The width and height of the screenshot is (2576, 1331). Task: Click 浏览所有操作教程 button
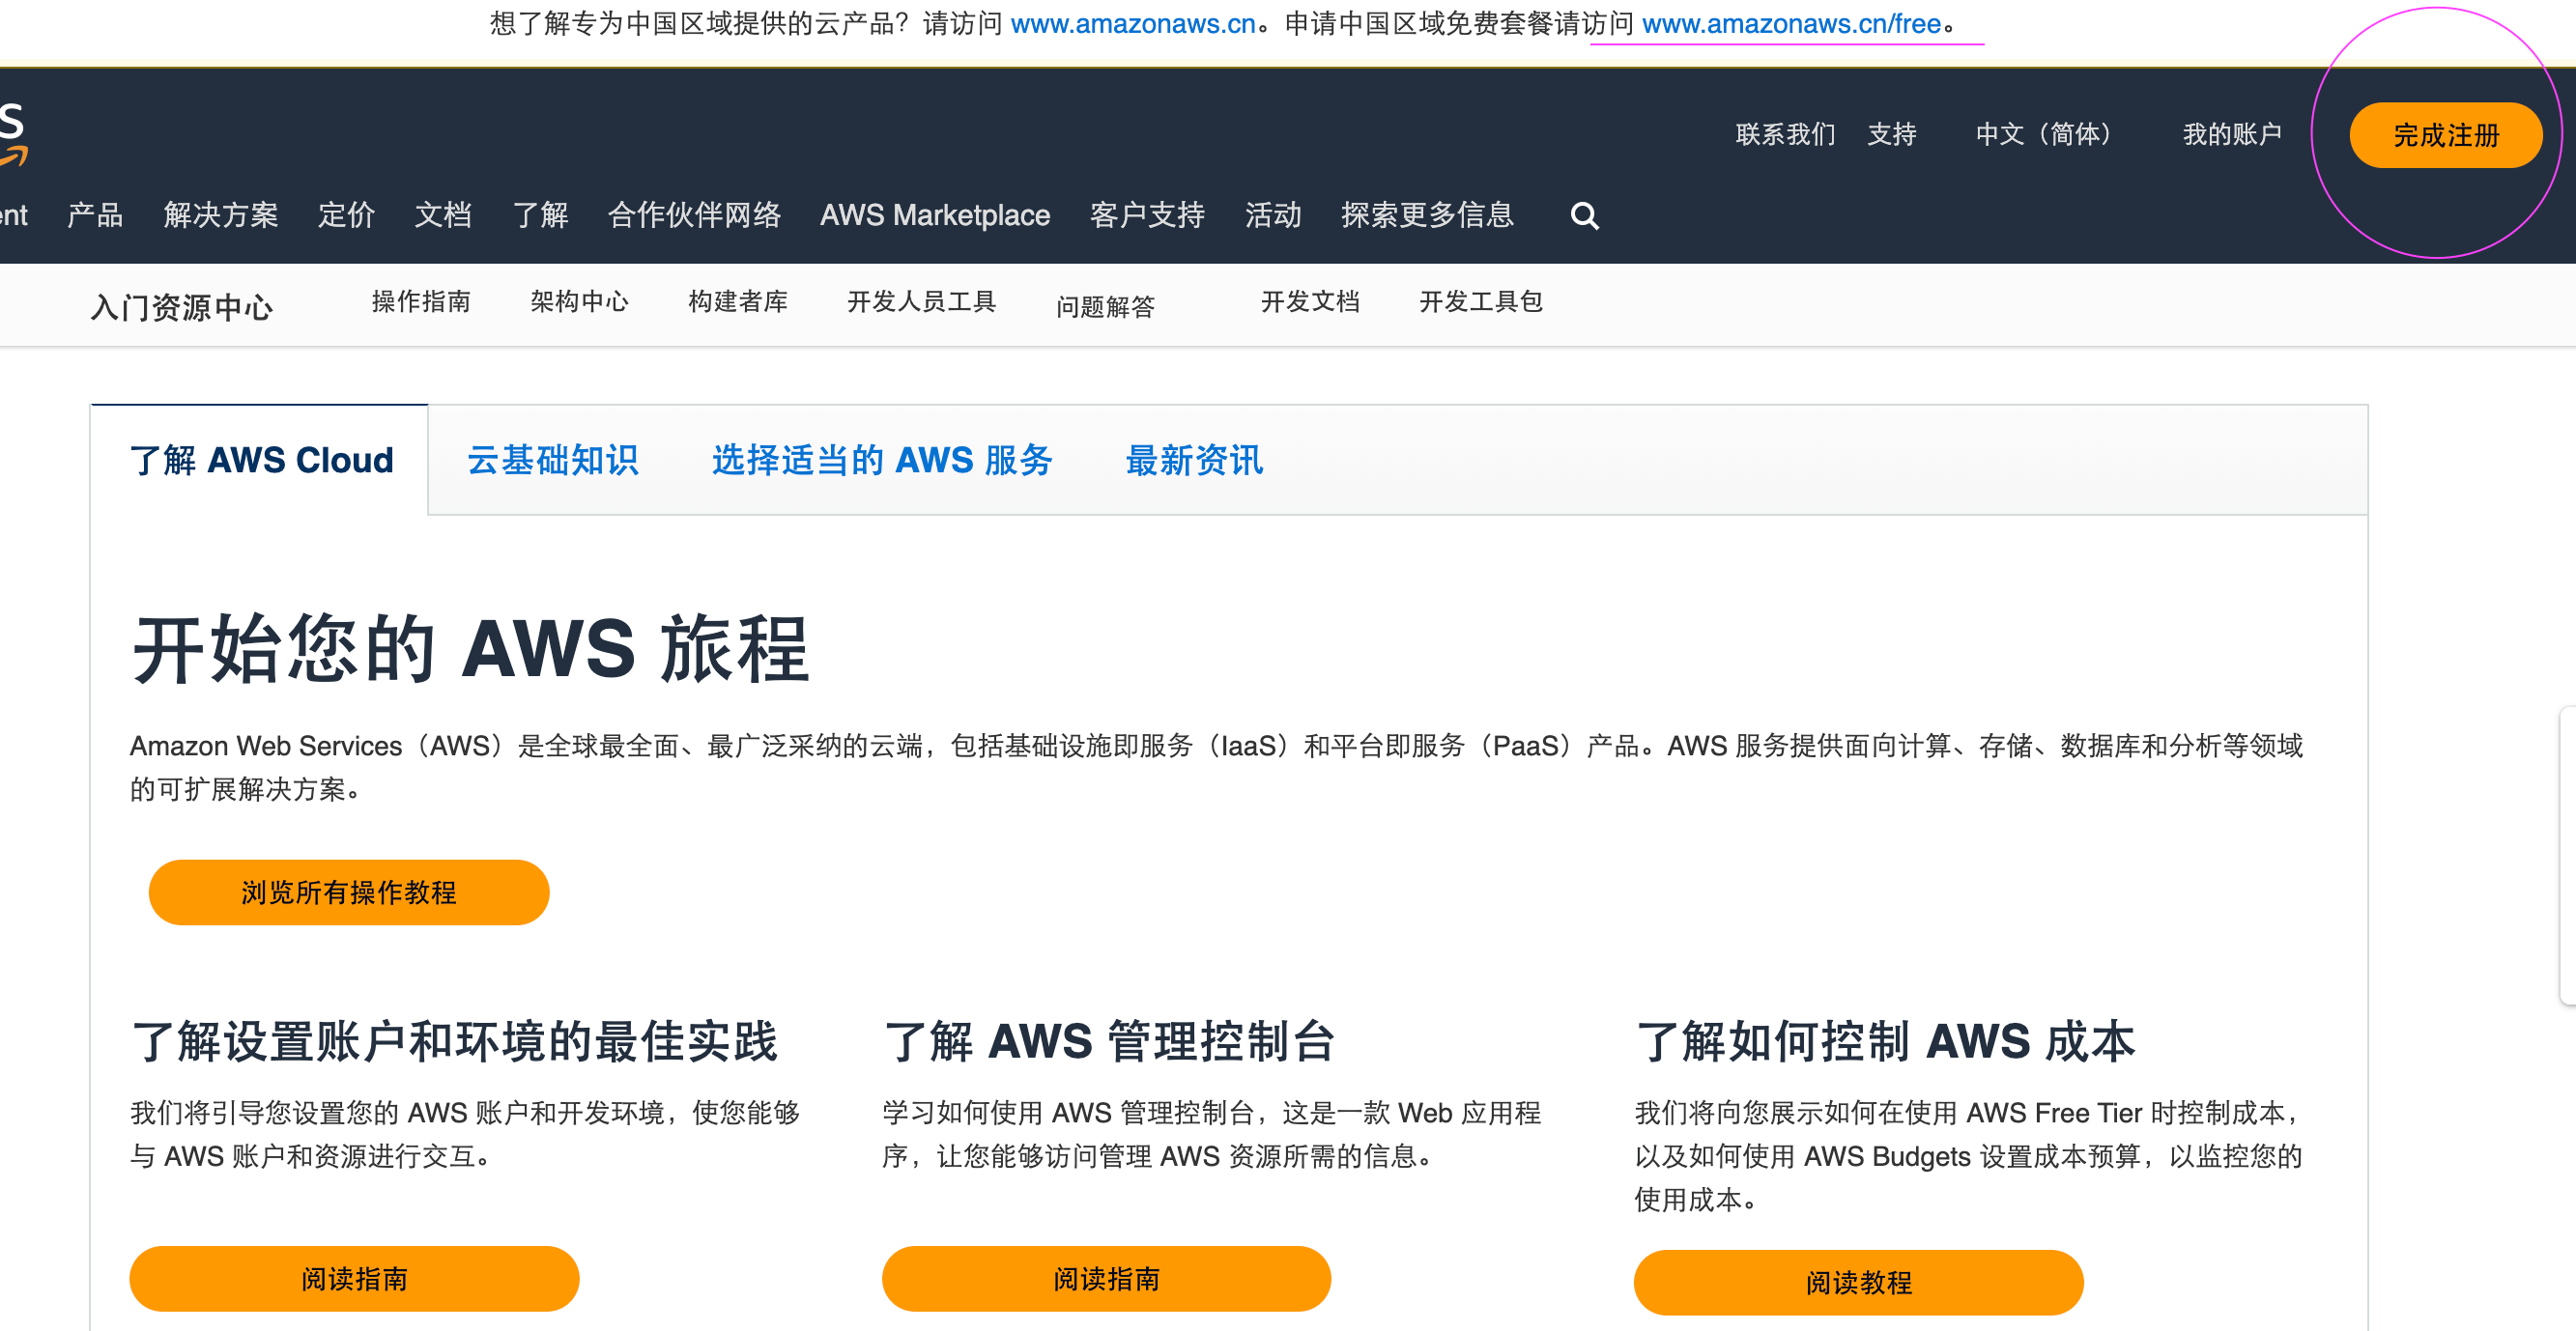(349, 892)
